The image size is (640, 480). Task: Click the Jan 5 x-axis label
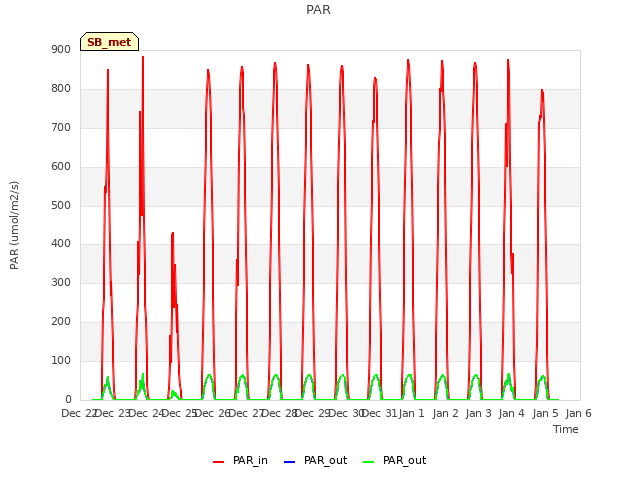tap(545, 414)
